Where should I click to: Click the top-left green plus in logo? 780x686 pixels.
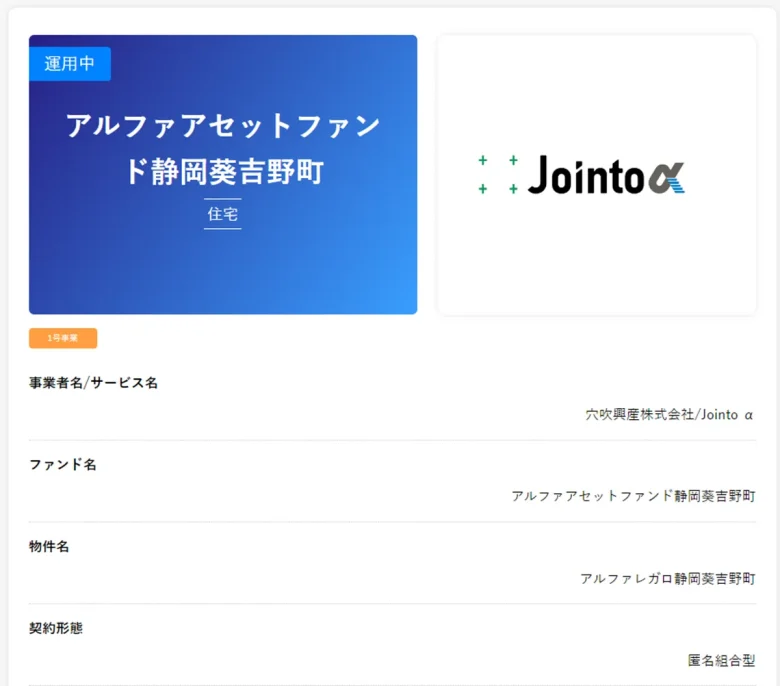click(483, 160)
